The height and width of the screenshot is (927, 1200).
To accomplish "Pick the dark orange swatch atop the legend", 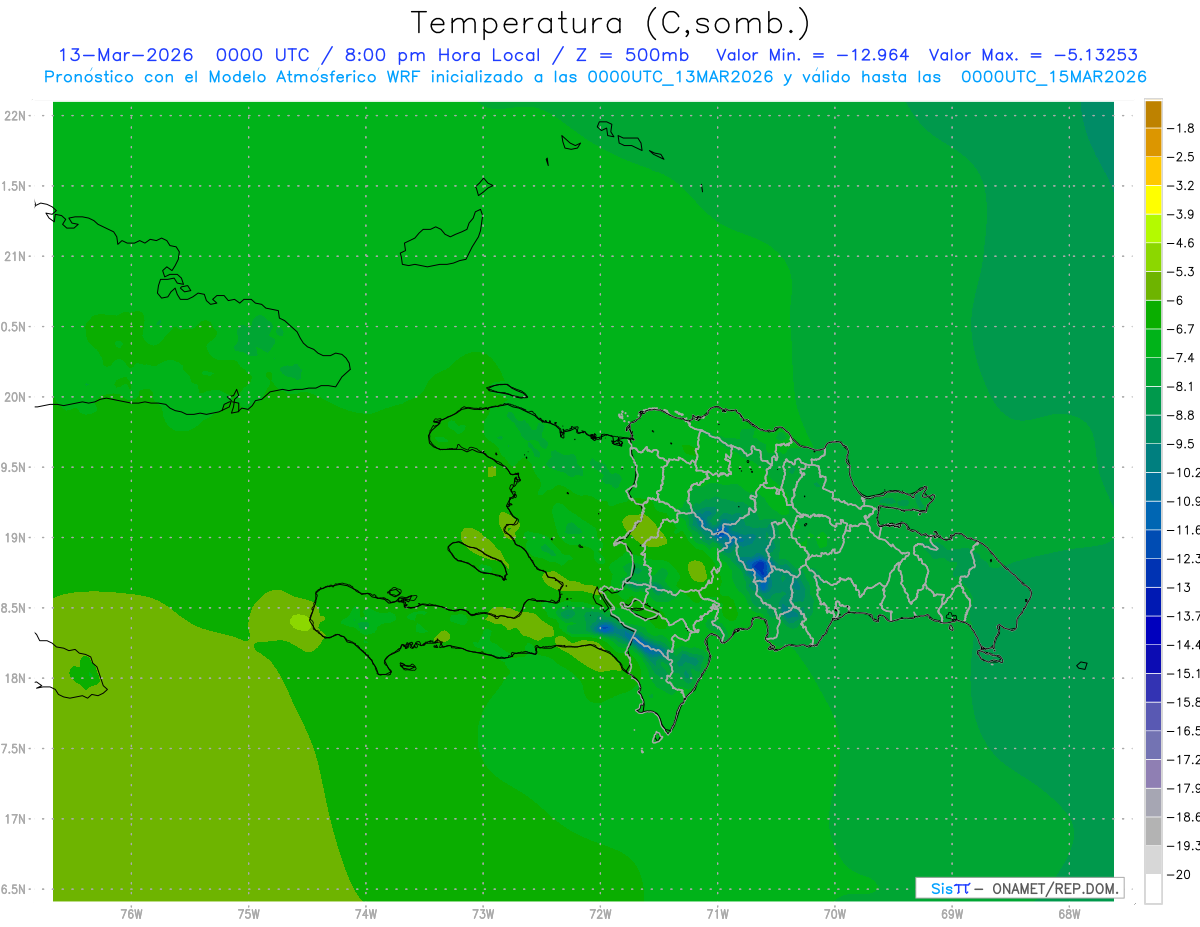I will coord(1153,114).
